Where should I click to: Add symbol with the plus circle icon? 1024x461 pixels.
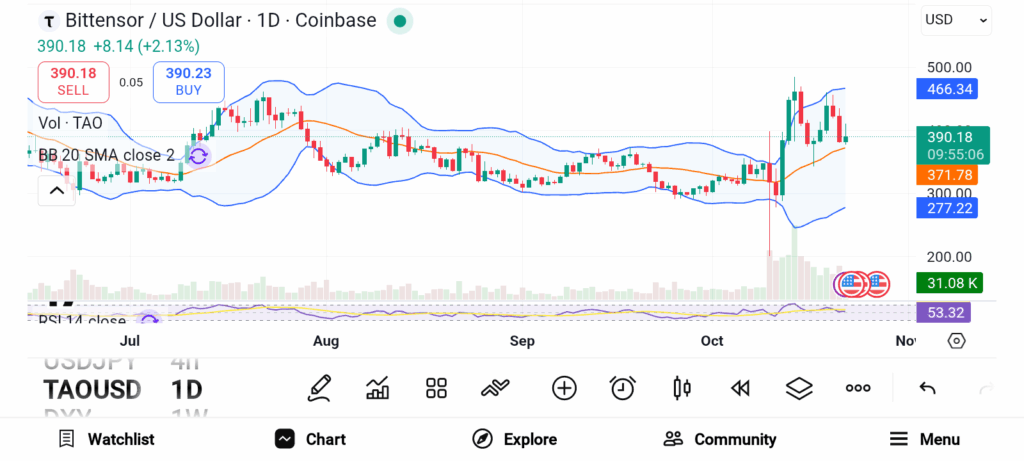coord(564,388)
